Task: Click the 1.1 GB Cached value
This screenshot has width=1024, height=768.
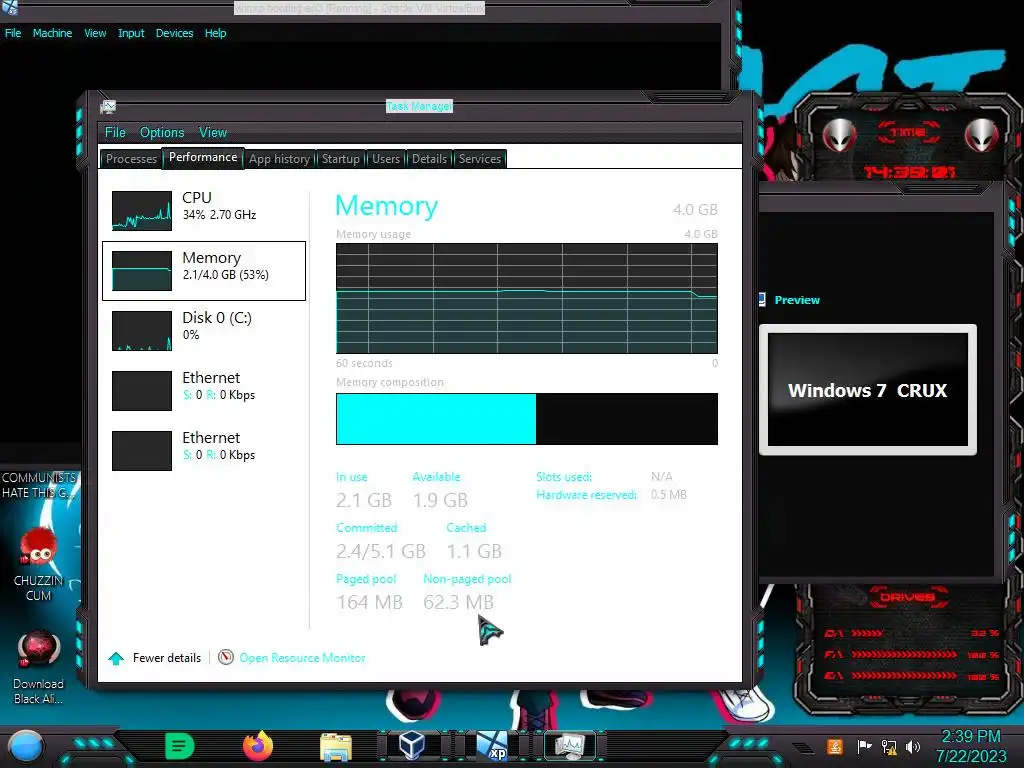Action: click(x=474, y=551)
